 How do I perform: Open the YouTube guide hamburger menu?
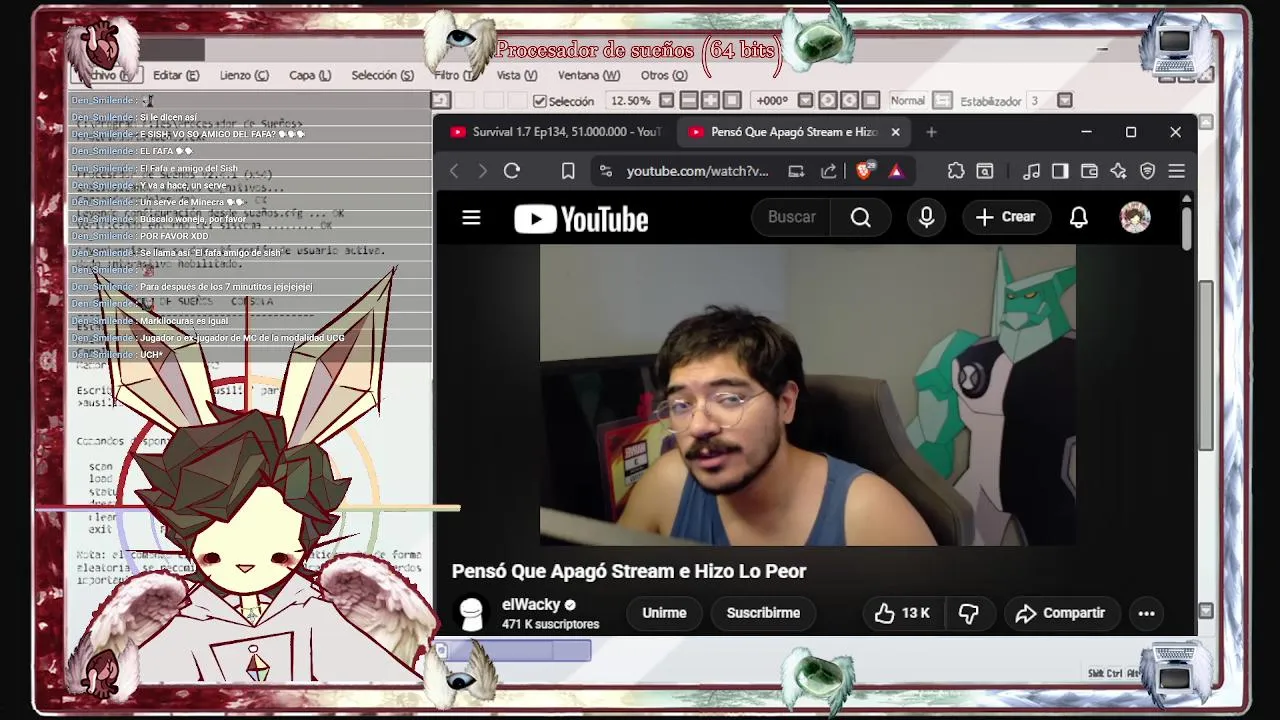pos(471,217)
